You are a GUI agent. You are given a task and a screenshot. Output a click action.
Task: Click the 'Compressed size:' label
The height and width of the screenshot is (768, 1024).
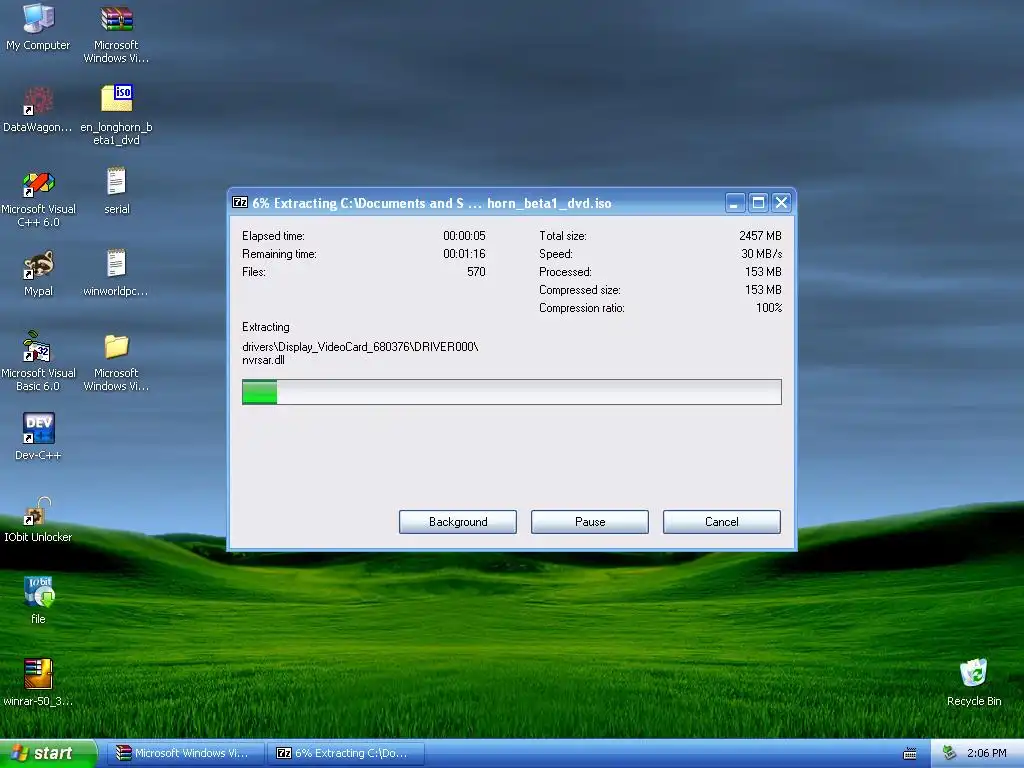pos(579,290)
